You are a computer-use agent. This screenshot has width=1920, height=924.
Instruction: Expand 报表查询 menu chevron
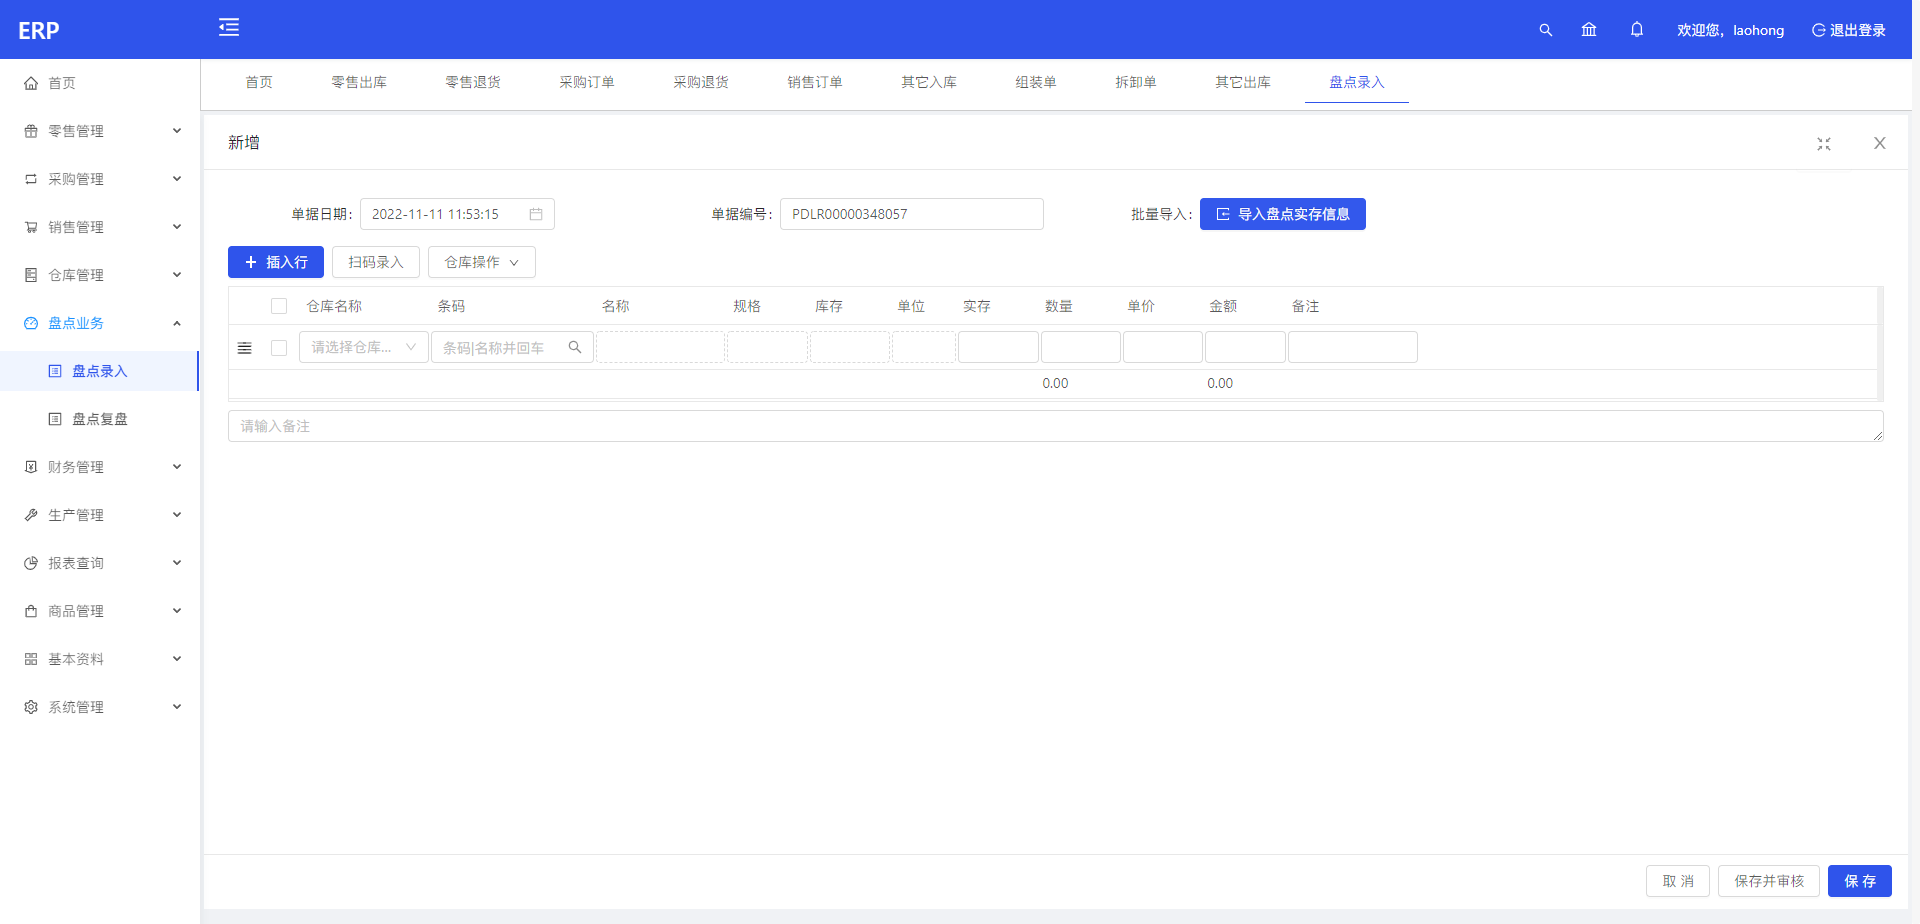177,563
